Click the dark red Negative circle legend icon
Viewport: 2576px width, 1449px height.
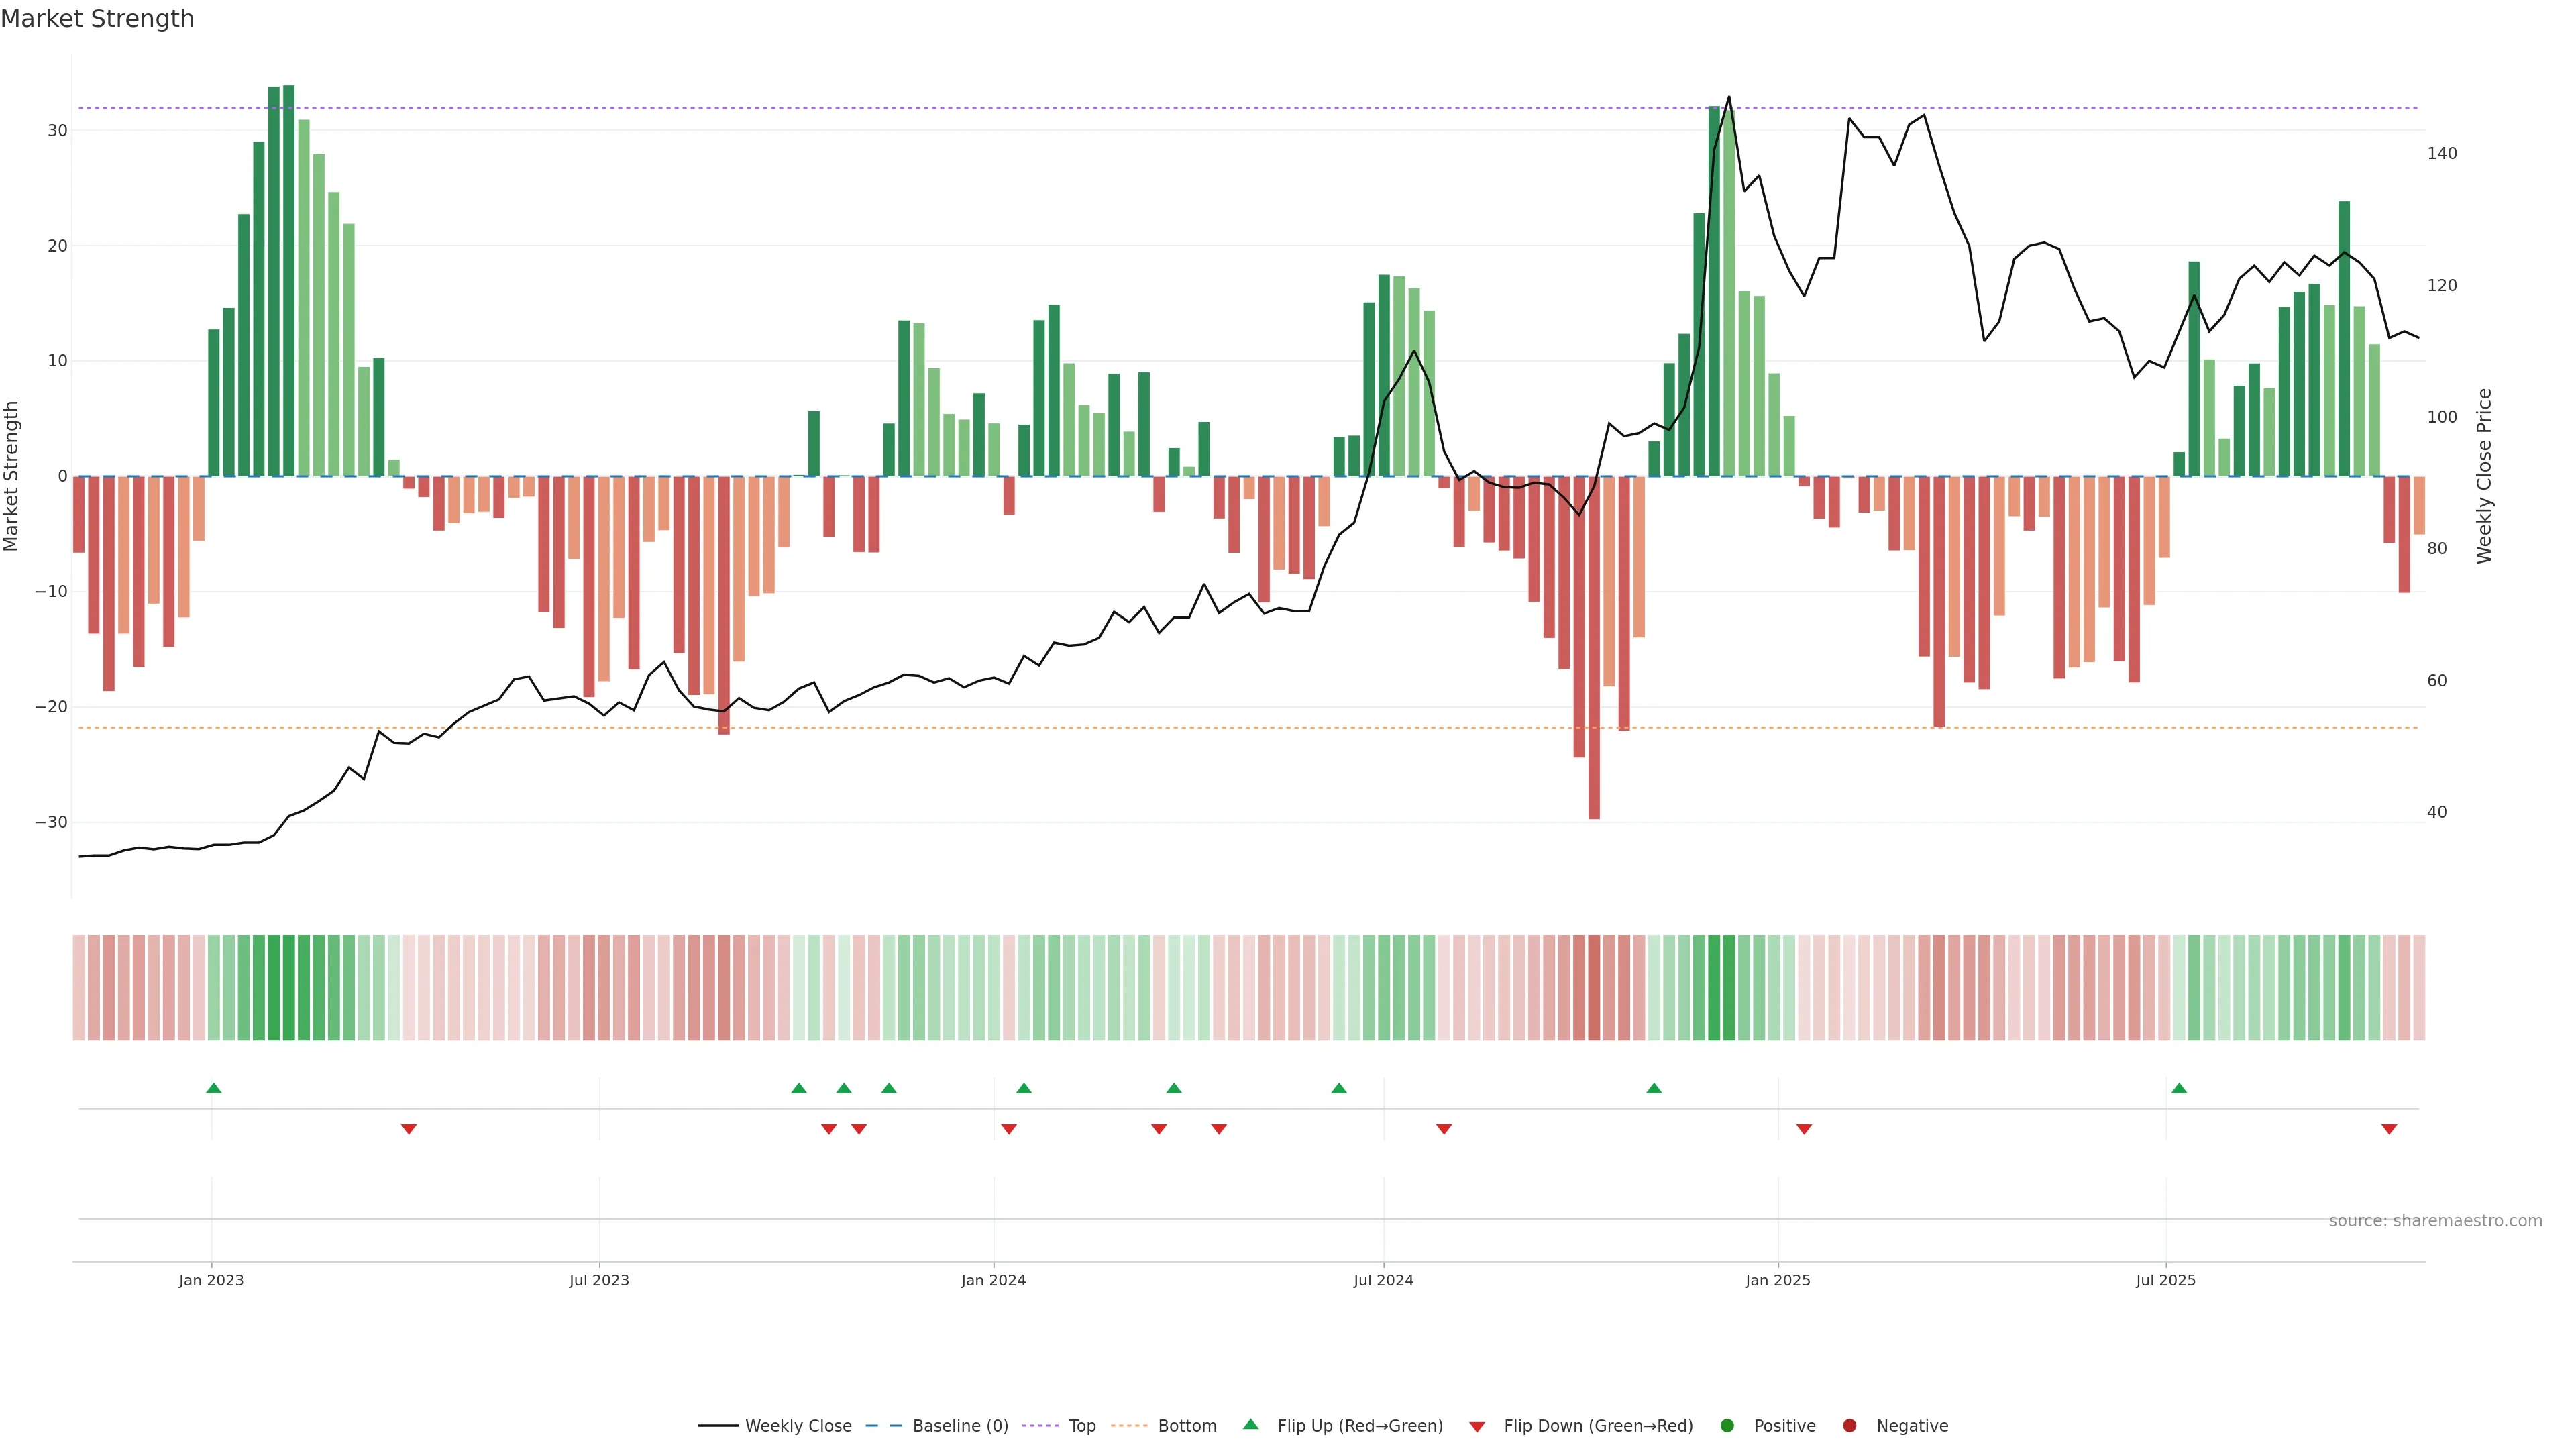[x=1849, y=1426]
